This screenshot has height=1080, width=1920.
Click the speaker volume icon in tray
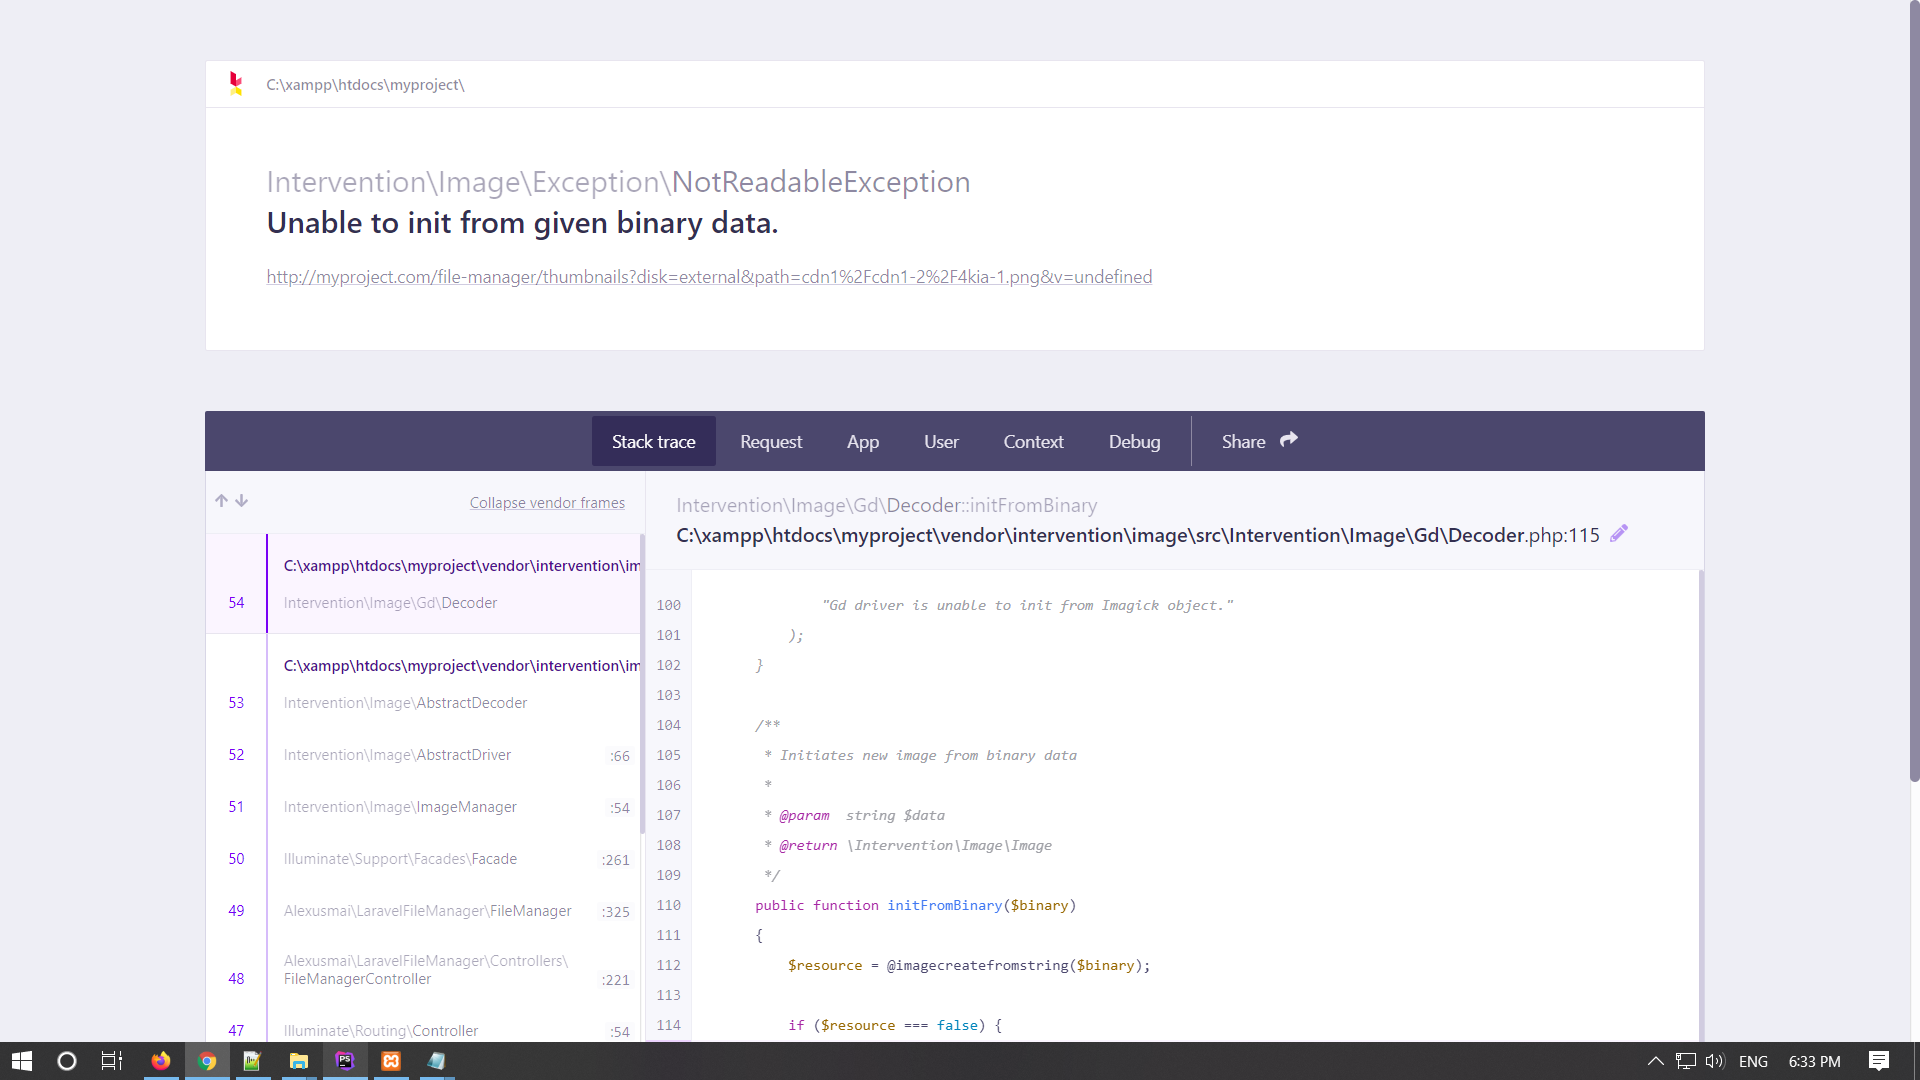point(1714,1061)
